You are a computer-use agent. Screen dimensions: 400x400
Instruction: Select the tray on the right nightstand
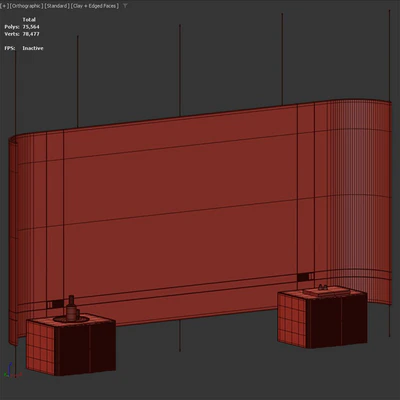pos(327,291)
